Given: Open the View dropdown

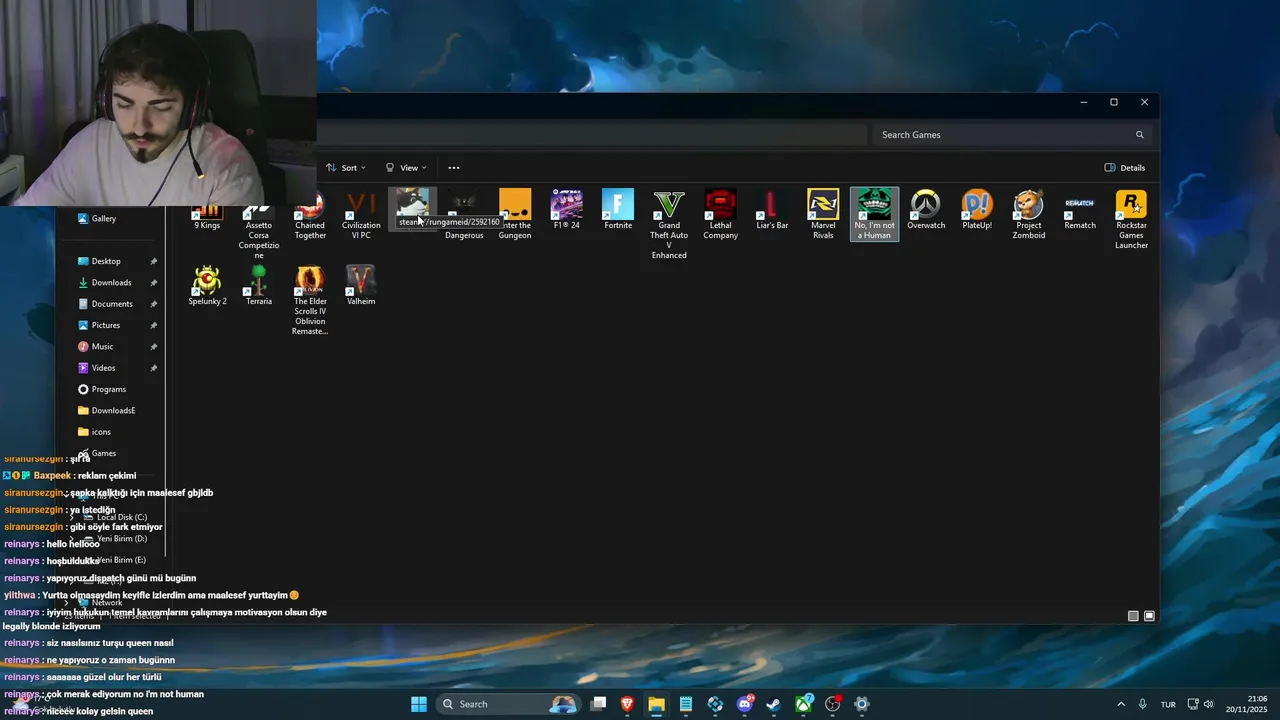Looking at the screenshot, I should pyautogui.click(x=406, y=168).
